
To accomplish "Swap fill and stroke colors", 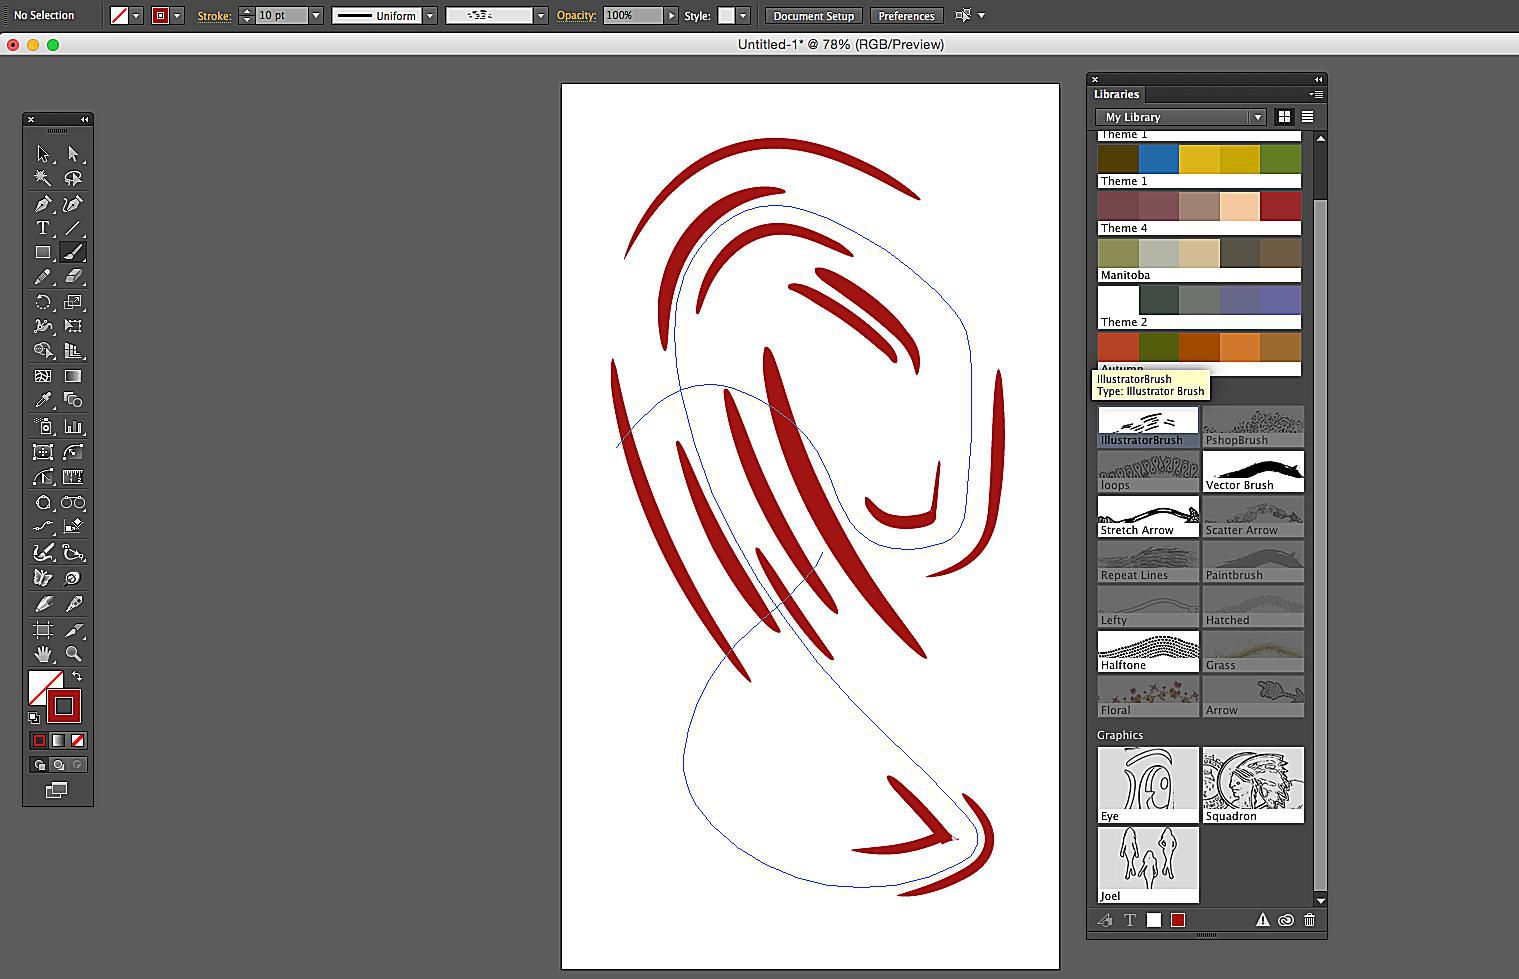I will 77,677.
